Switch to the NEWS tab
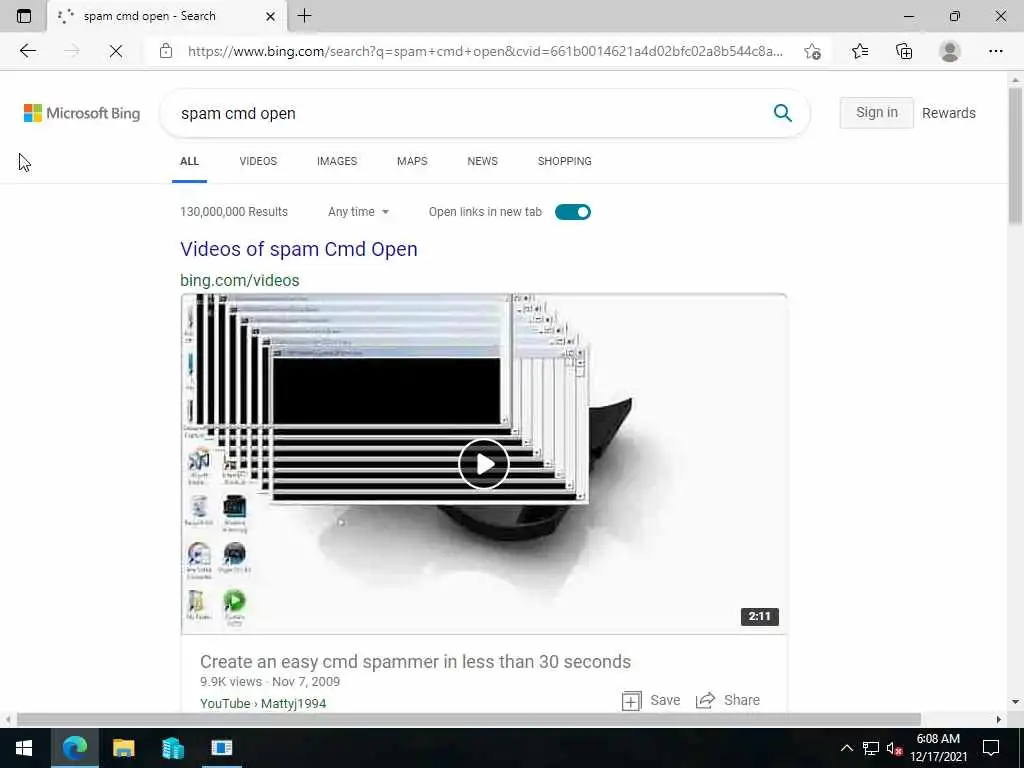The height and width of the screenshot is (768, 1024). (483, 161)
